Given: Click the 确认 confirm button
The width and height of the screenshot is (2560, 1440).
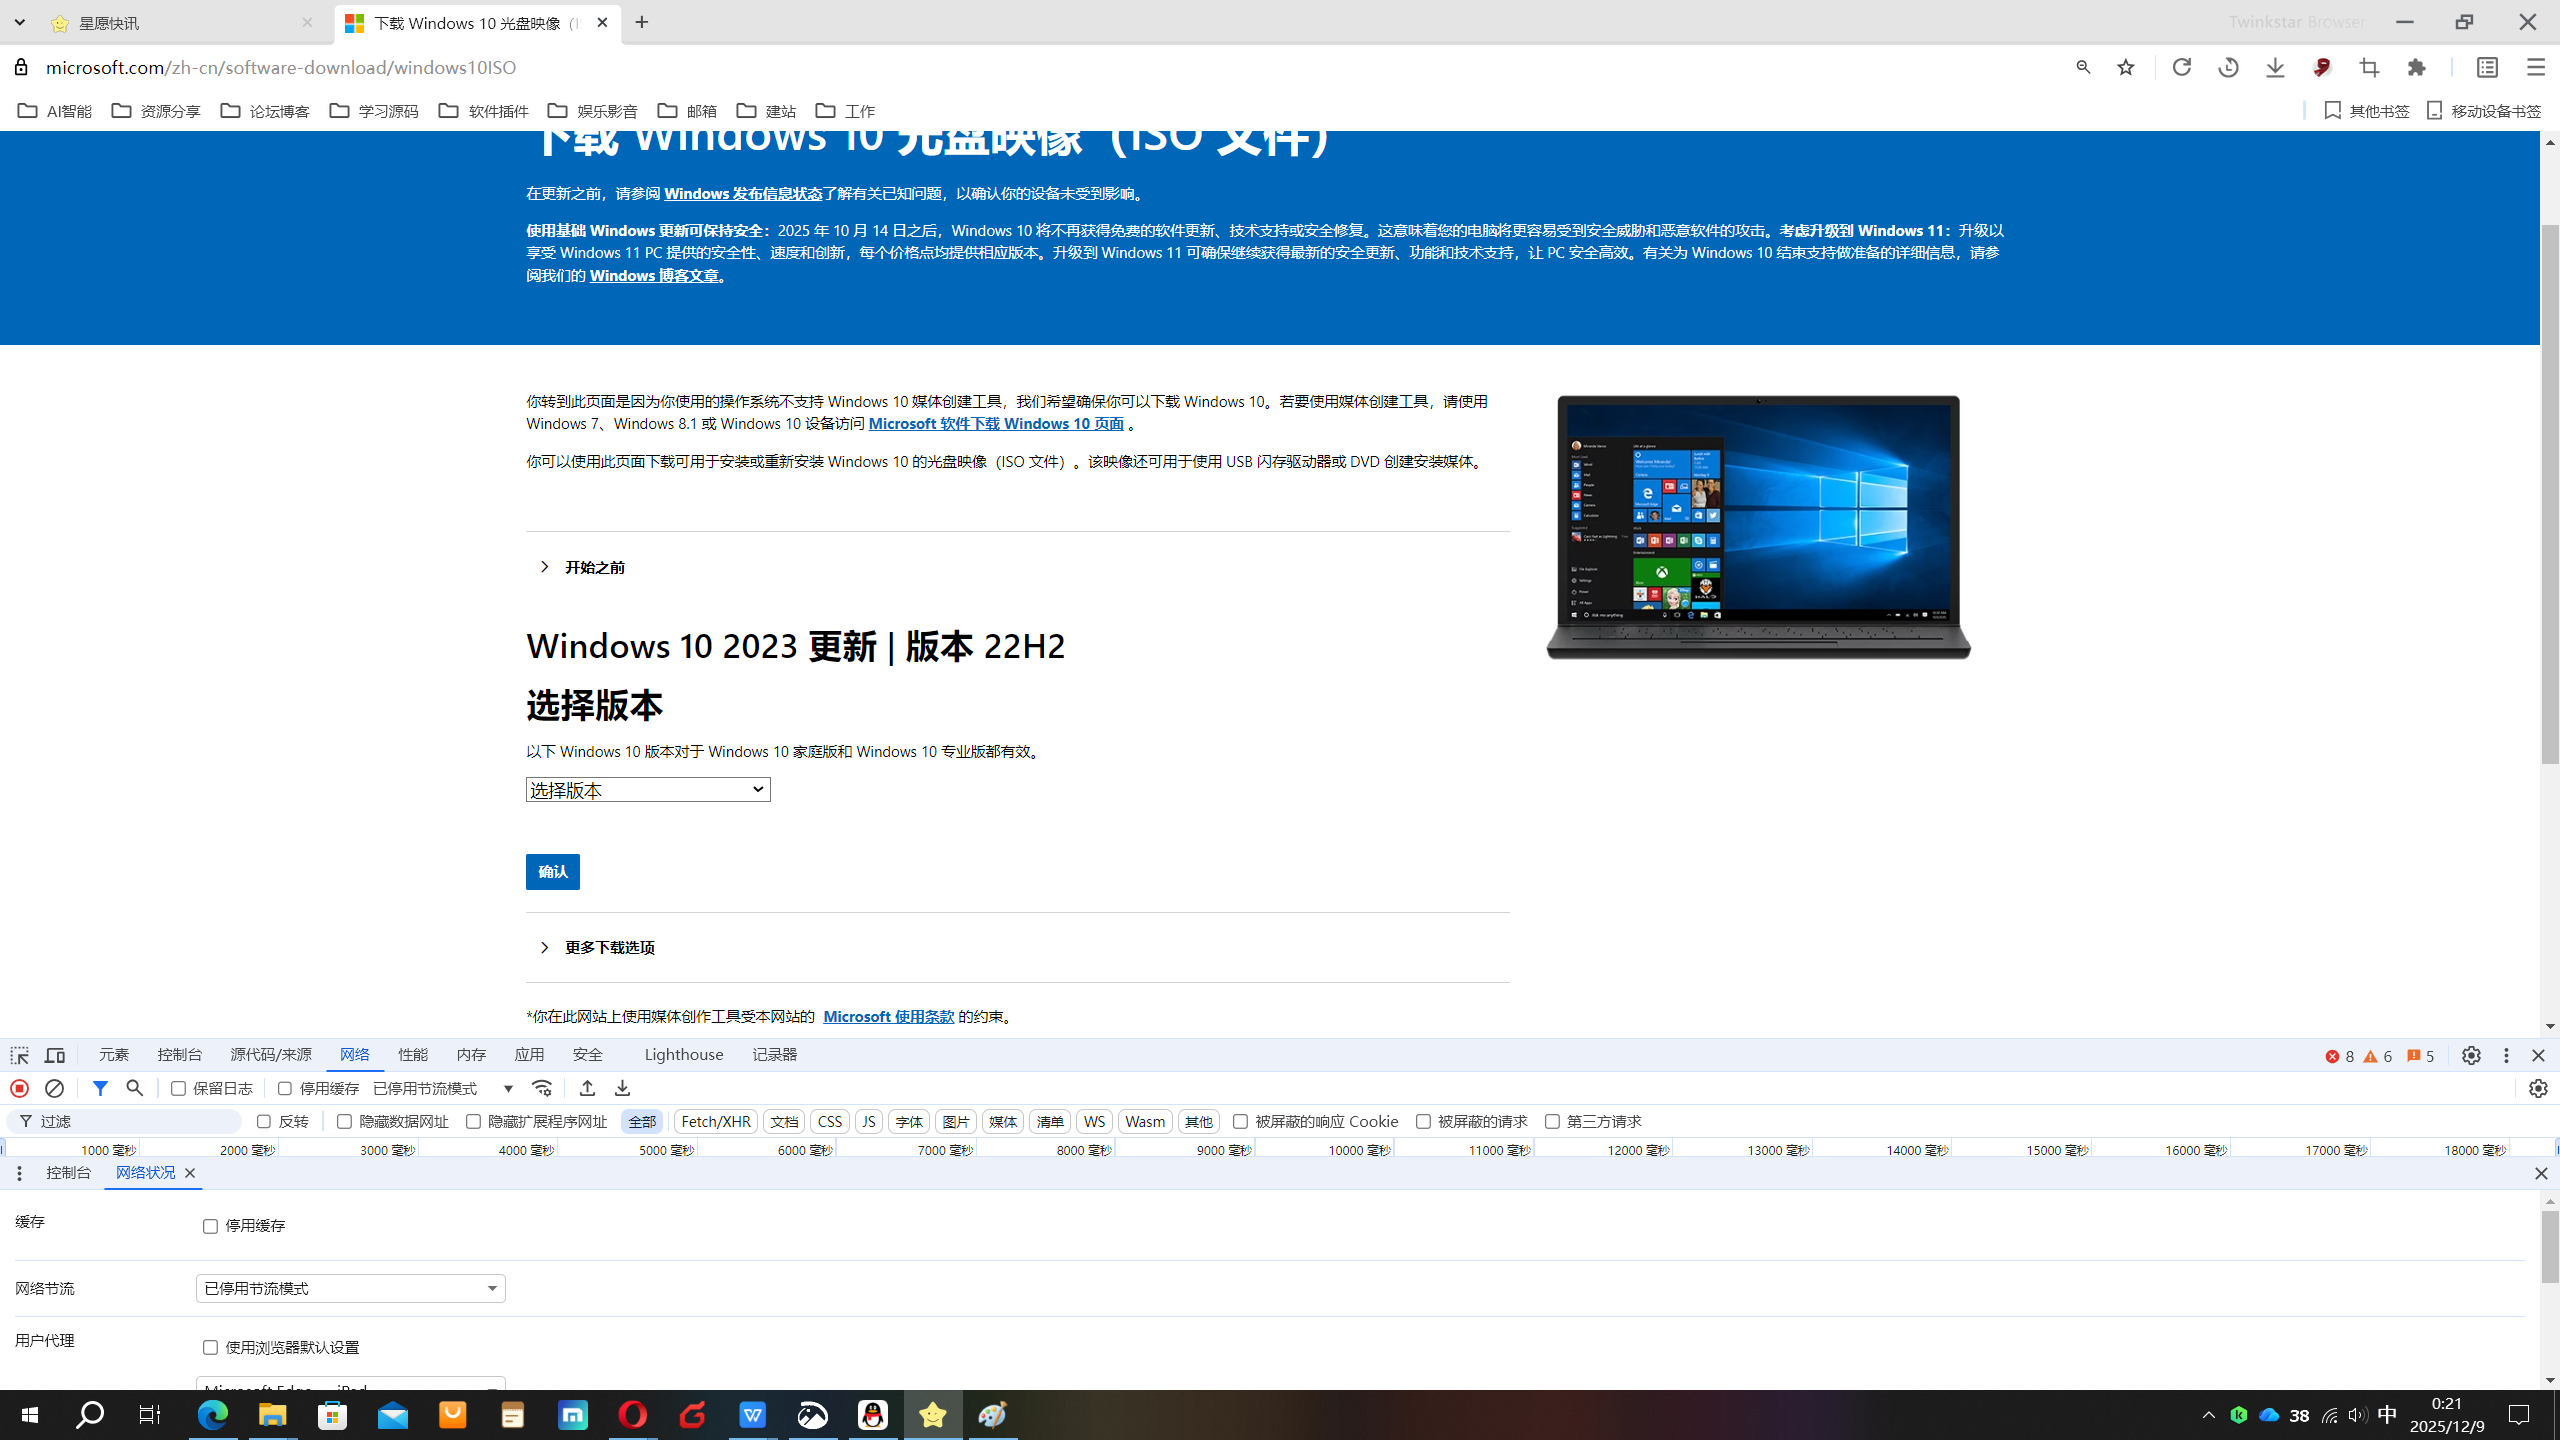Looking at the screenshot, I should pos(552,871).
